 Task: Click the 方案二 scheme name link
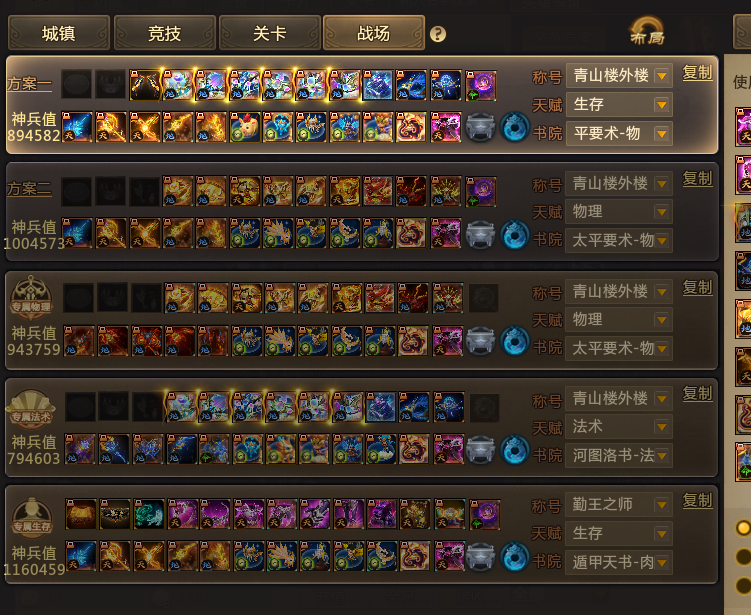(29, 188)
